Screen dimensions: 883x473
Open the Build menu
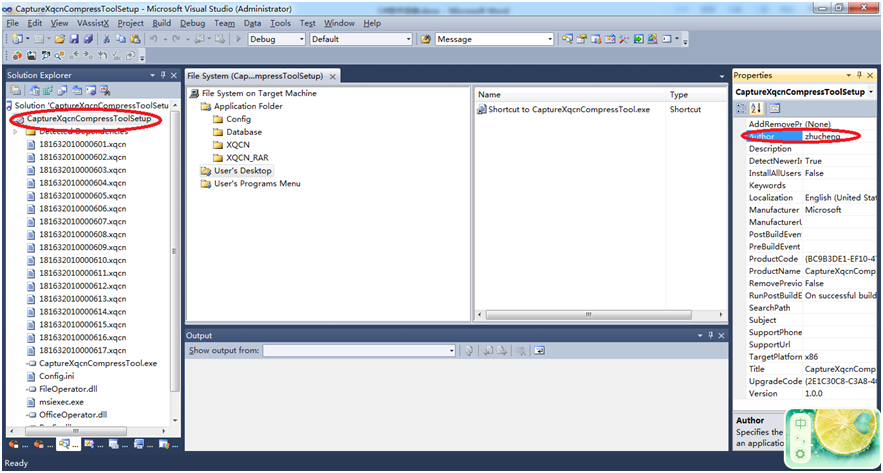click(x=162, y=23)
